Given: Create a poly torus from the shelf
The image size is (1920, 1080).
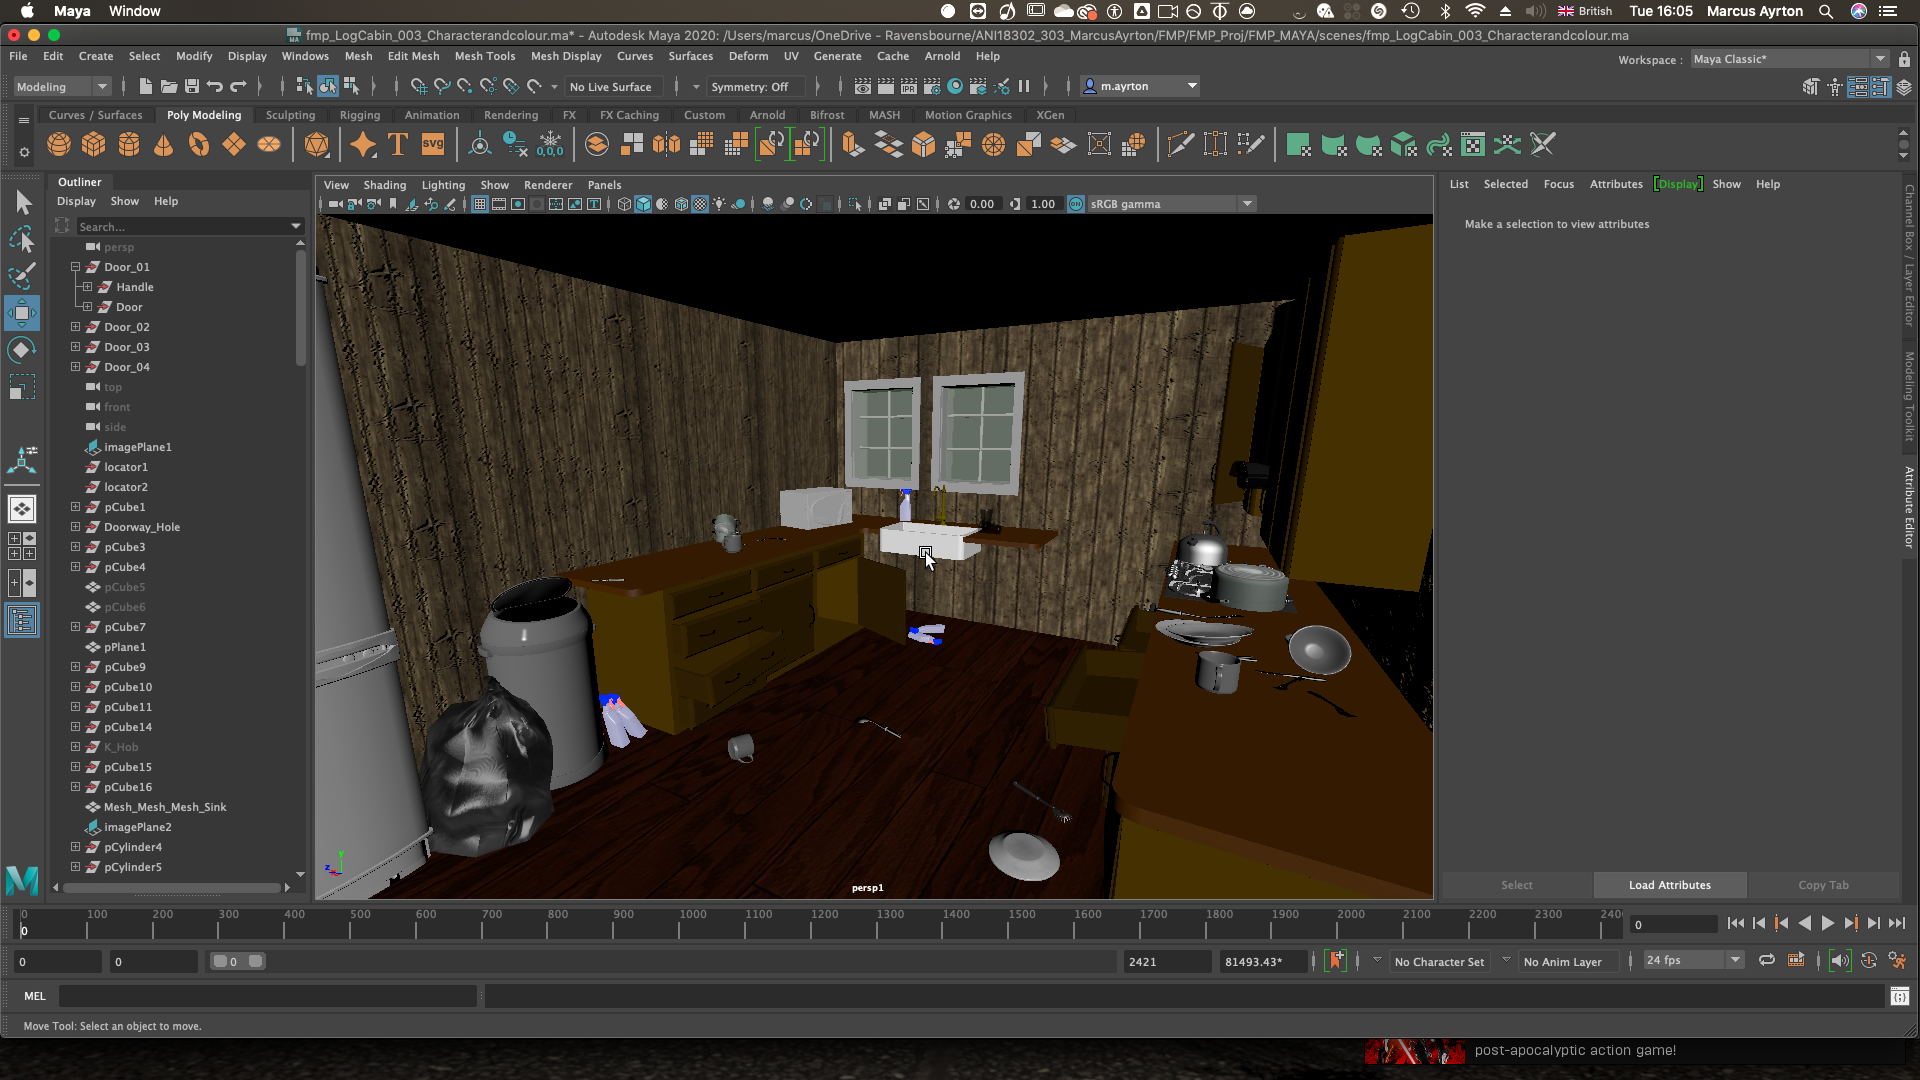Looking at the screenshot, I should pos(199,145).
